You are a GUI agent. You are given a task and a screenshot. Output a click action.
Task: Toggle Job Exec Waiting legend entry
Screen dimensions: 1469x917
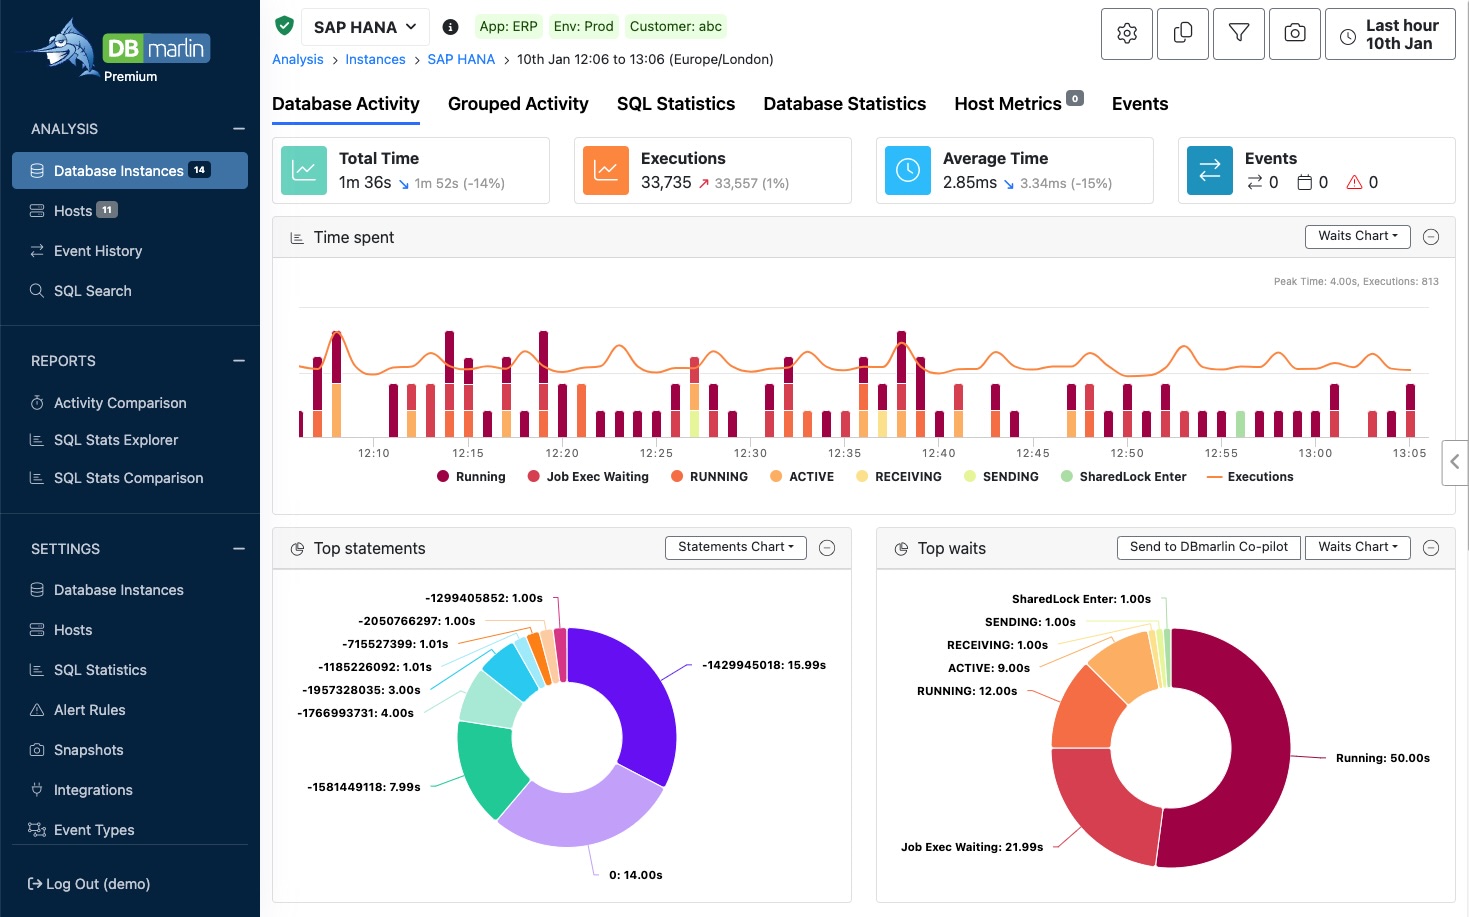point(588,477)
